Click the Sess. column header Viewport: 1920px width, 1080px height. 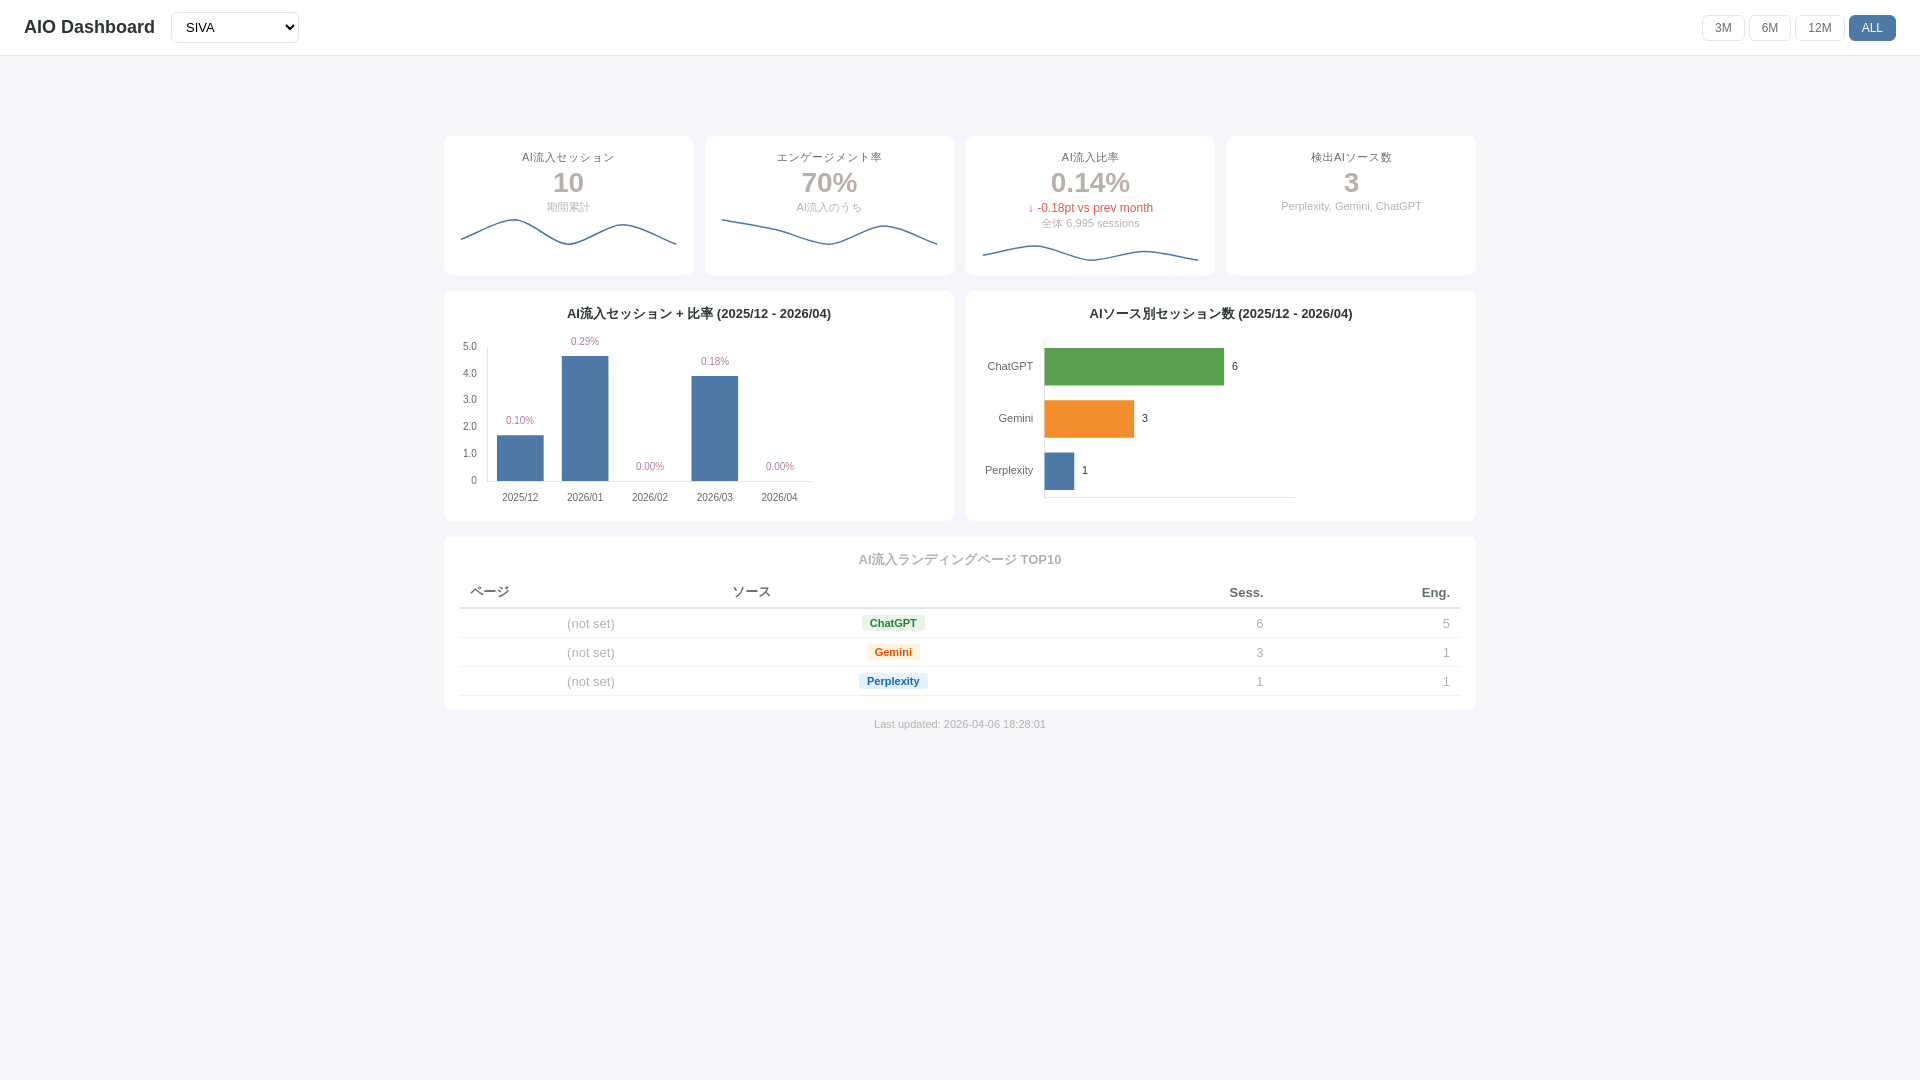click(x=1246, y=593)
